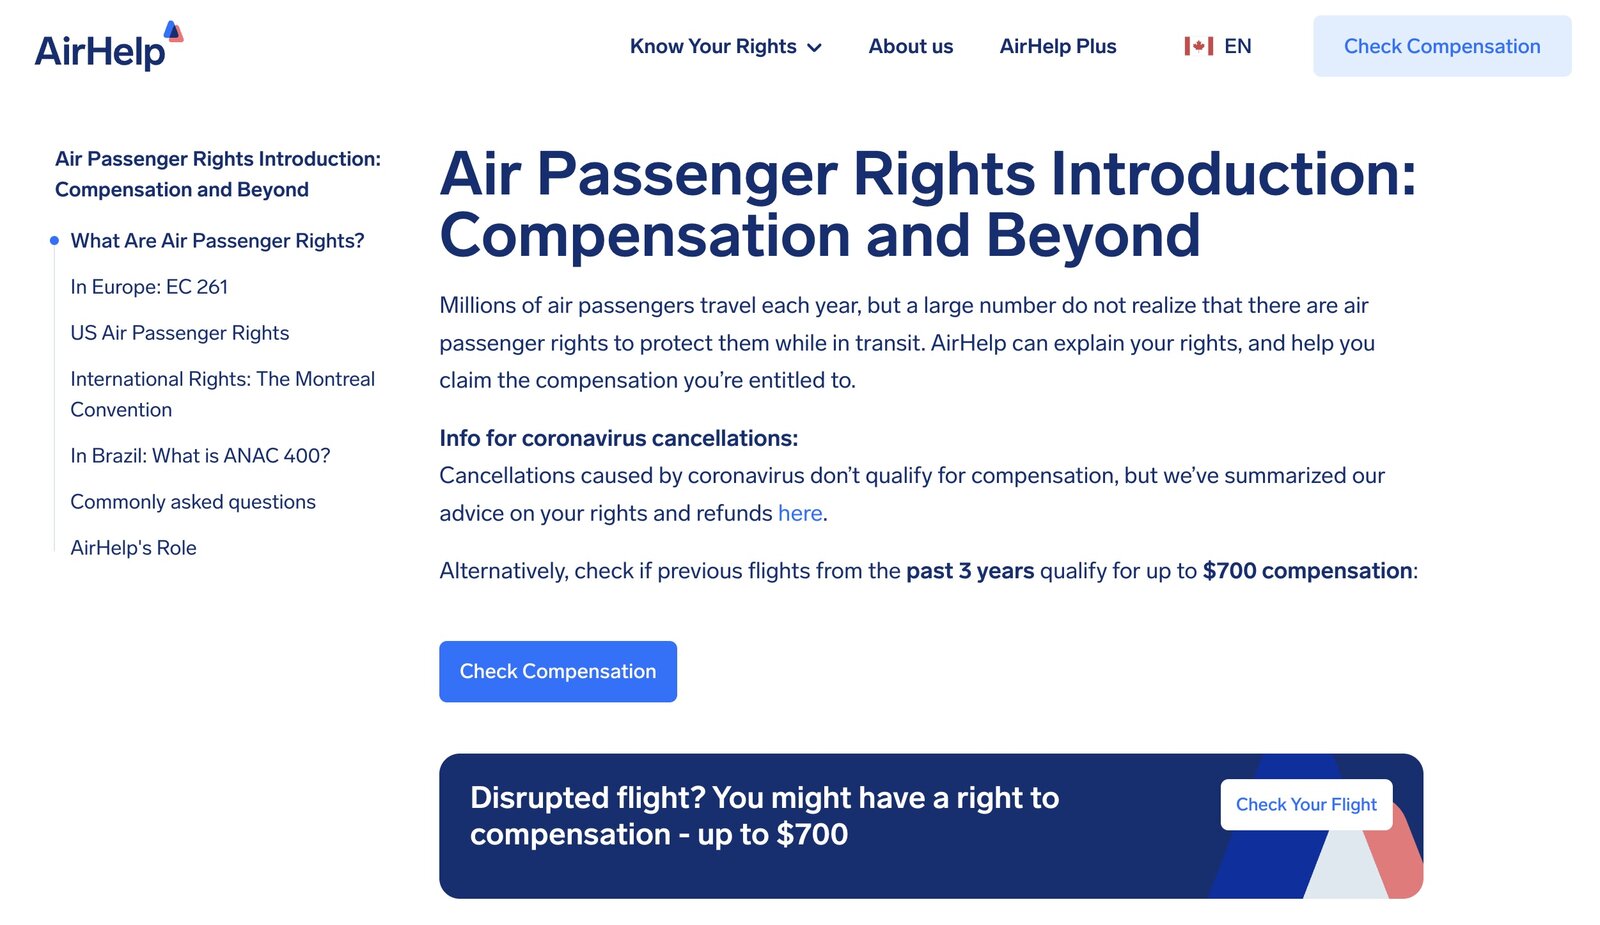The image size is (1600, 925).
Task: Select AirHelp's Role in sidebar
Action: [x=133, y=548]
